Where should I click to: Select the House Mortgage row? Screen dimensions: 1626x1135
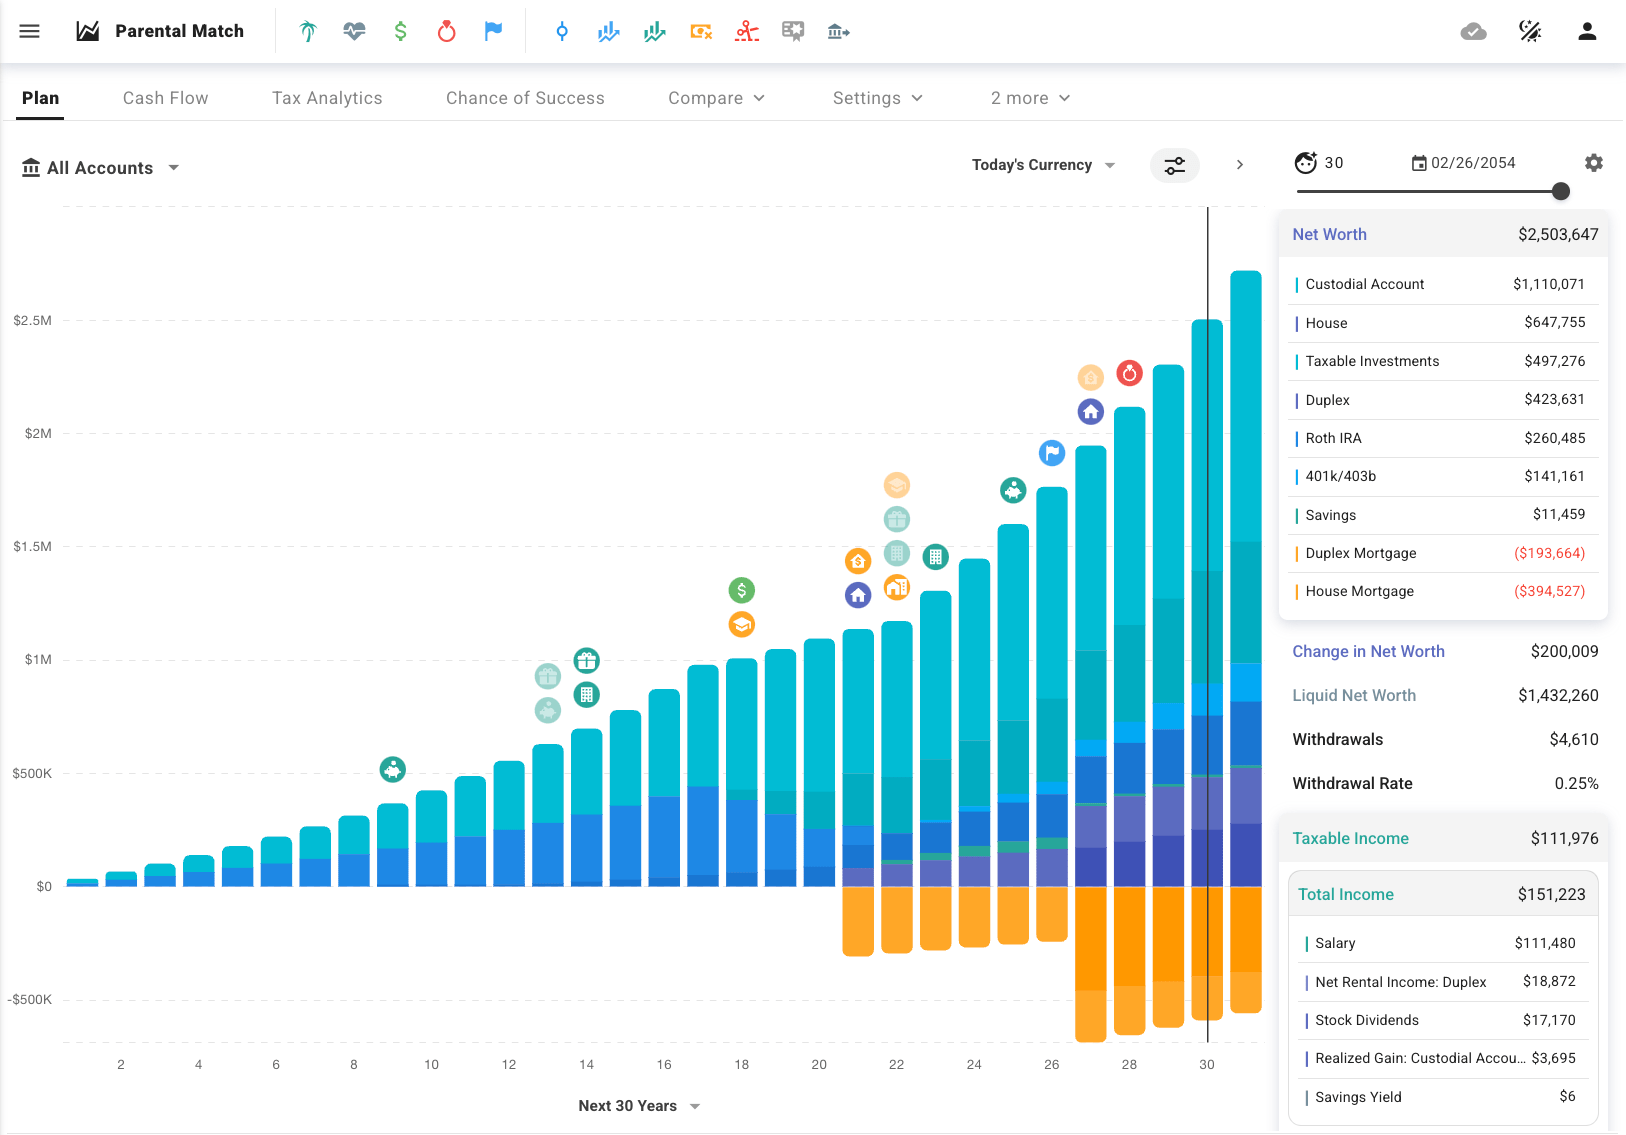[1444, 591]
